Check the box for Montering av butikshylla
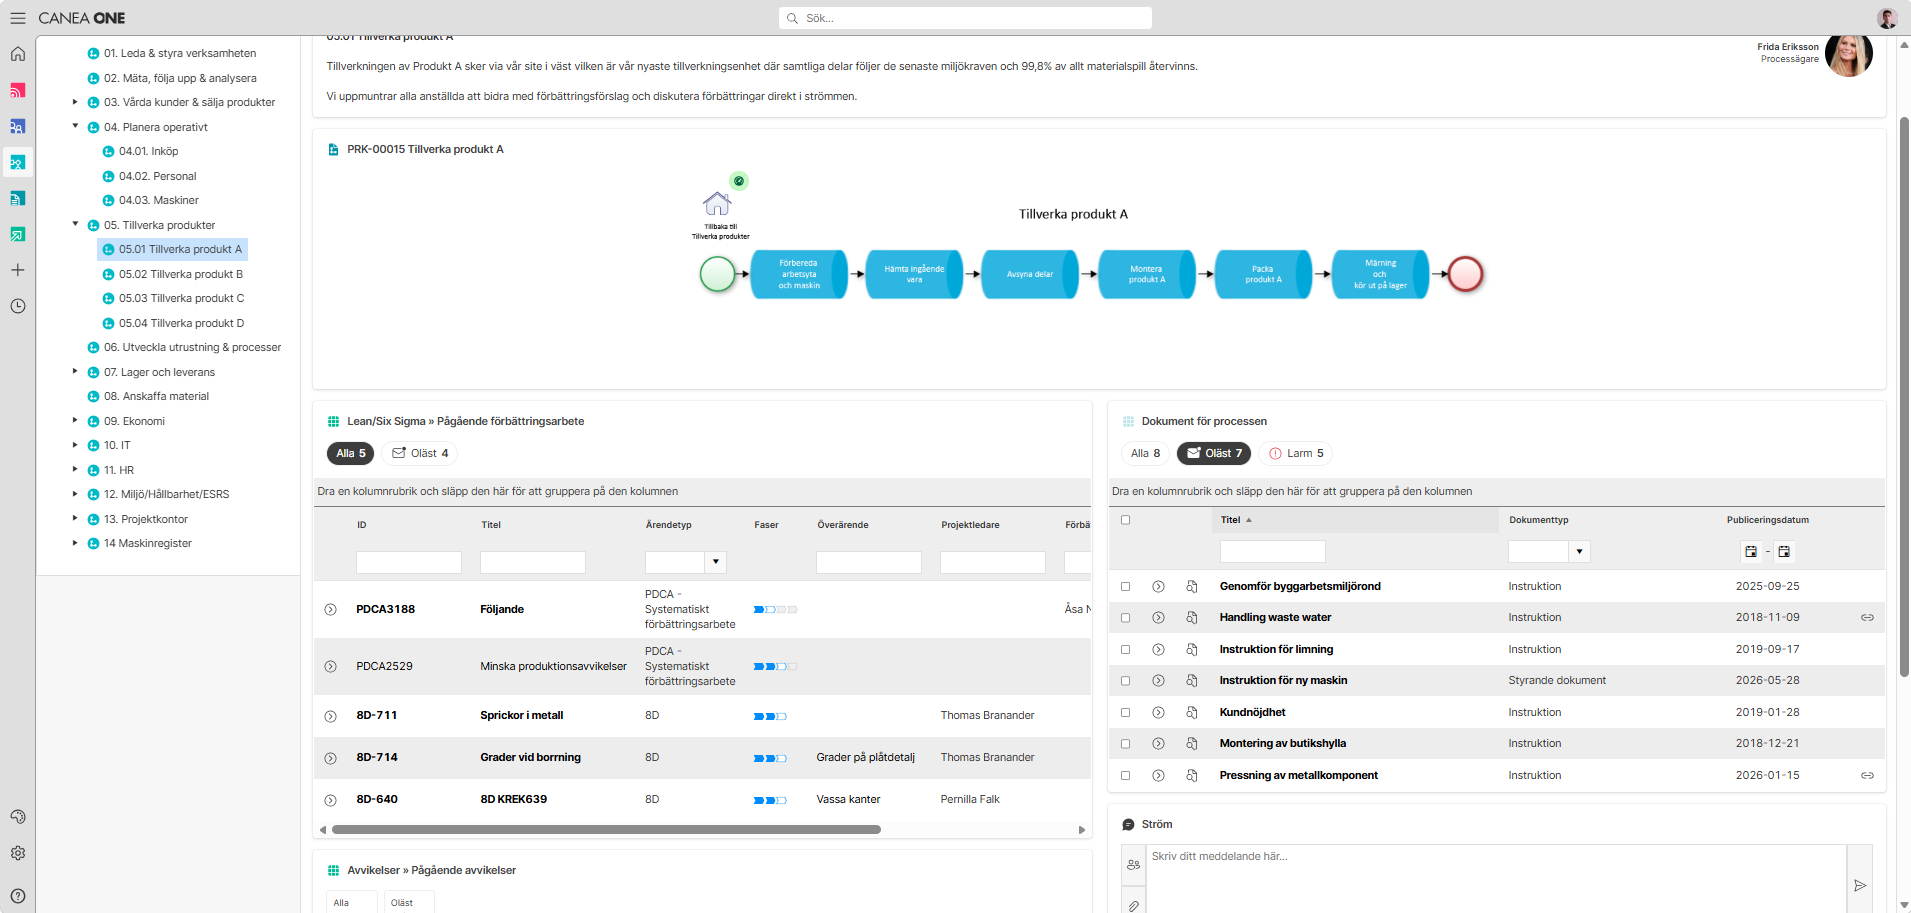The width and height of the screenshot is (1911, 913). (x=1126, y=744)
